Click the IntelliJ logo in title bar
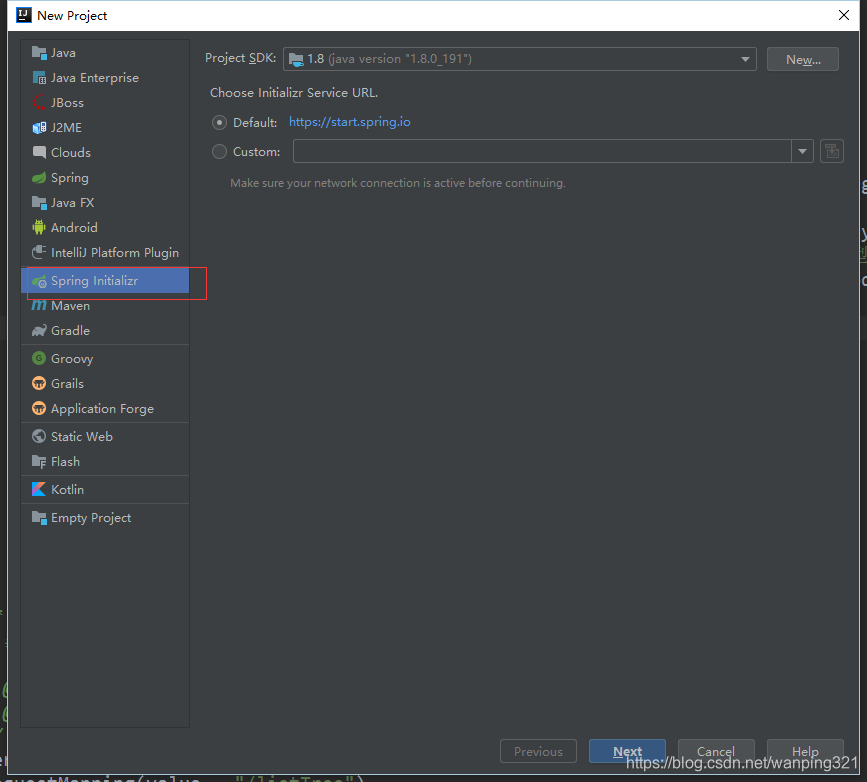867x782 pixels. (x=24, y=15)
